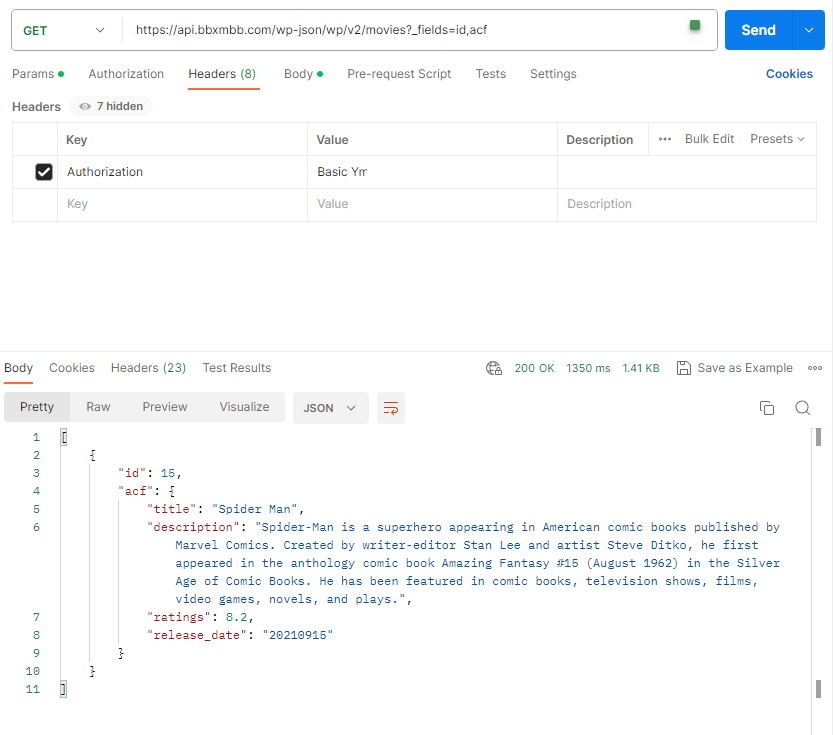Open the JSON format dropdown

click(x=330, y=408)
